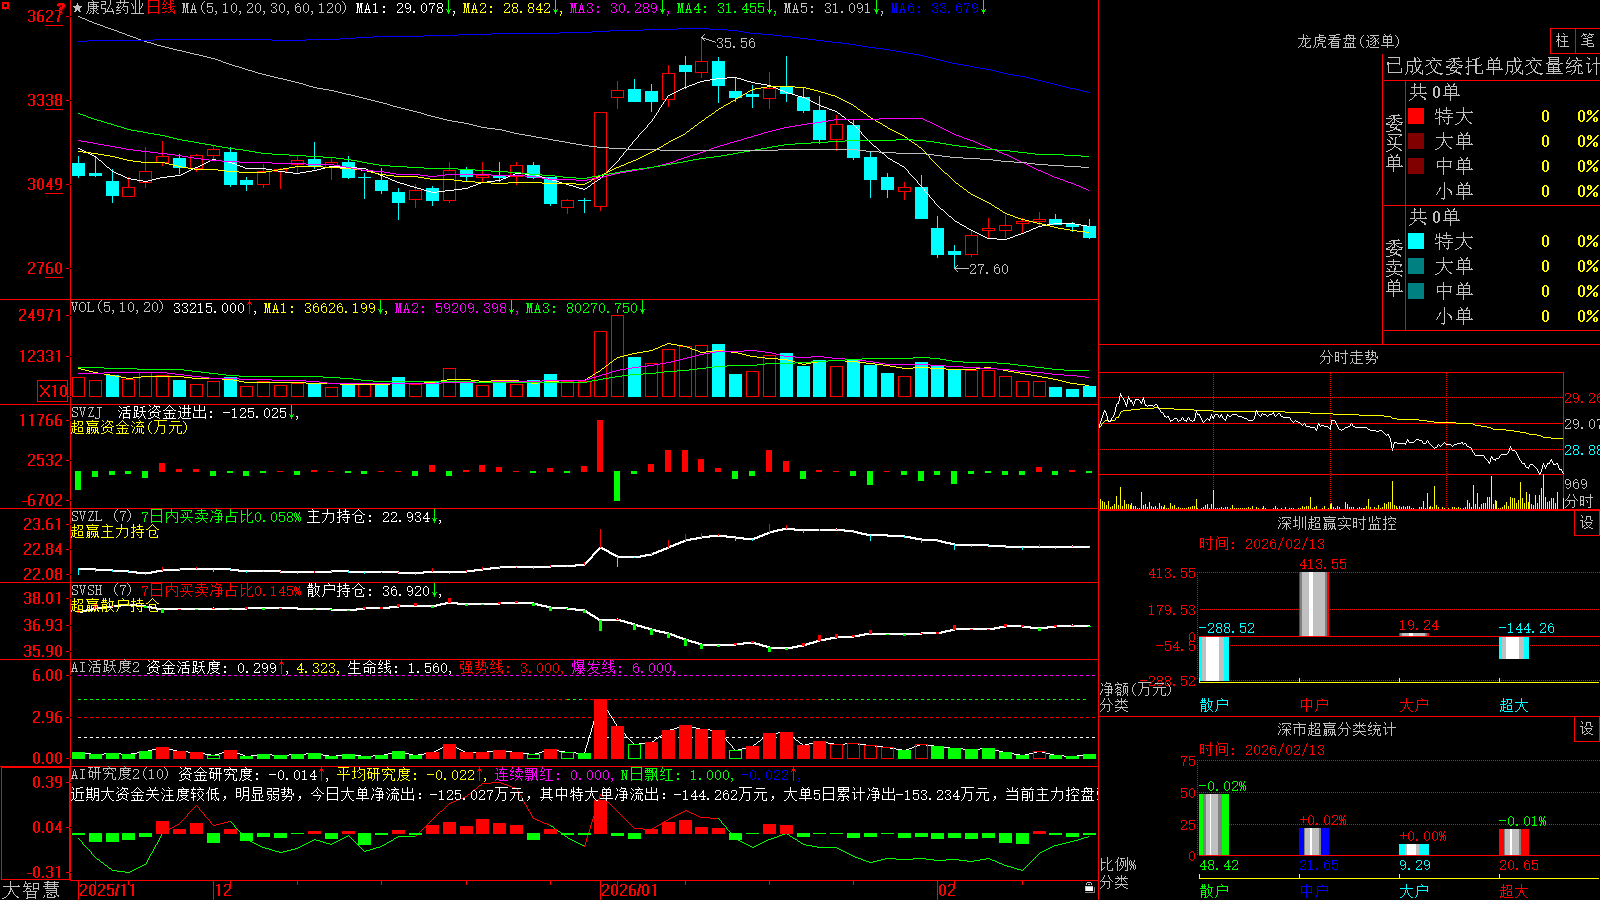
Task: Click 中户 21.65 blue bar in 分类统计
Action: coord(1314,842)
